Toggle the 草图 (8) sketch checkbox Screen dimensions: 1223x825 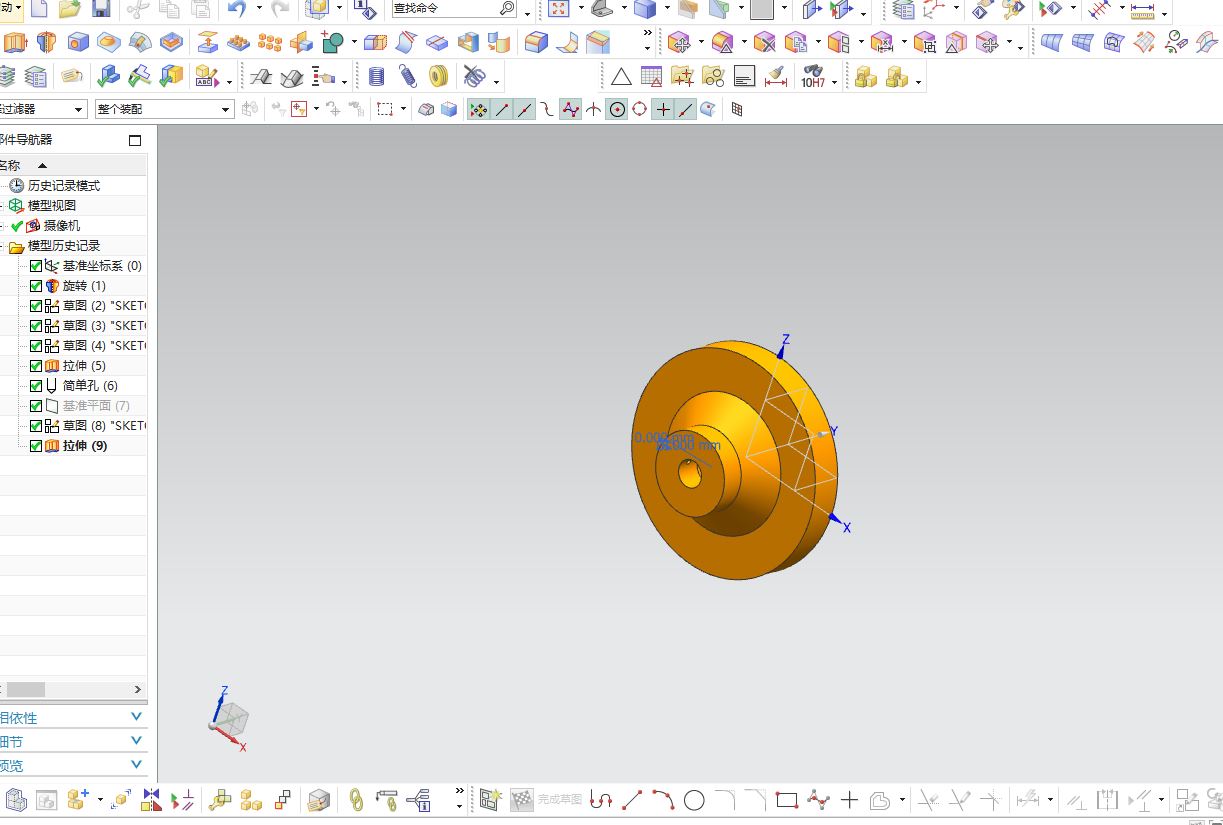tap(36, 426)
